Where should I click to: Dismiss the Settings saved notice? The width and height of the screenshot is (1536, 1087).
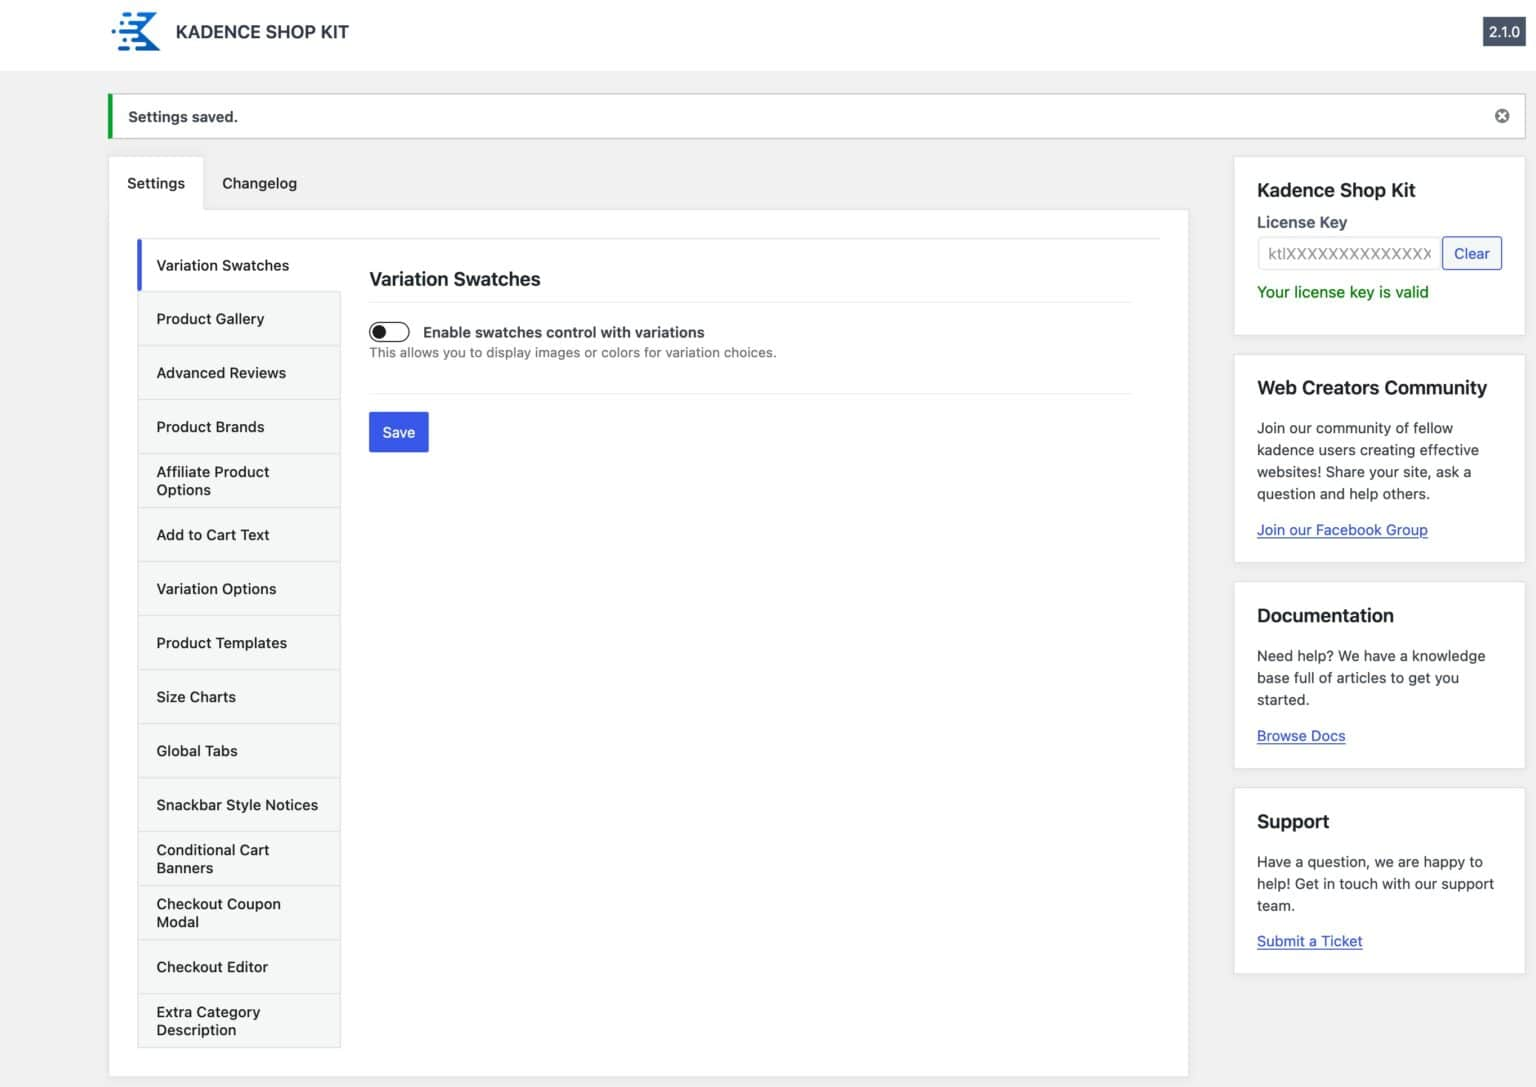1501,116
